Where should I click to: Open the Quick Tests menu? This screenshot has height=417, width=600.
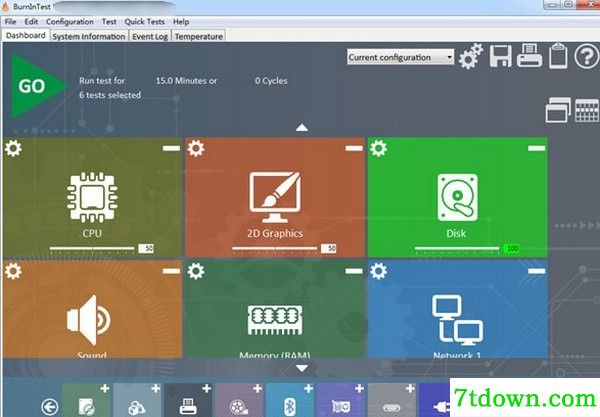point(145,22)
